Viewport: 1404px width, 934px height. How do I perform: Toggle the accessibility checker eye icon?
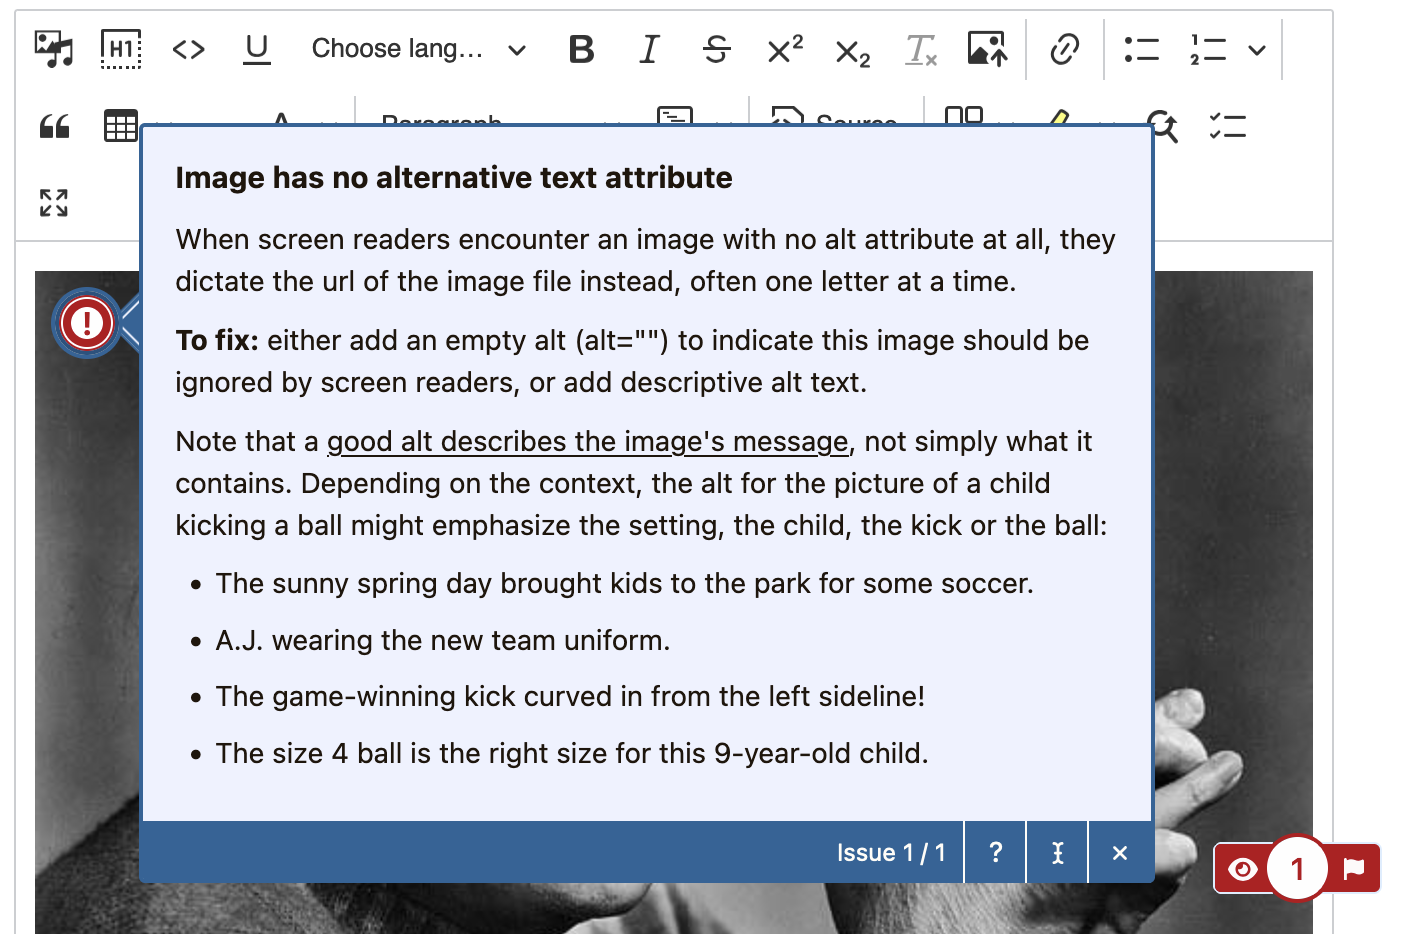(x=1242, y=869)
